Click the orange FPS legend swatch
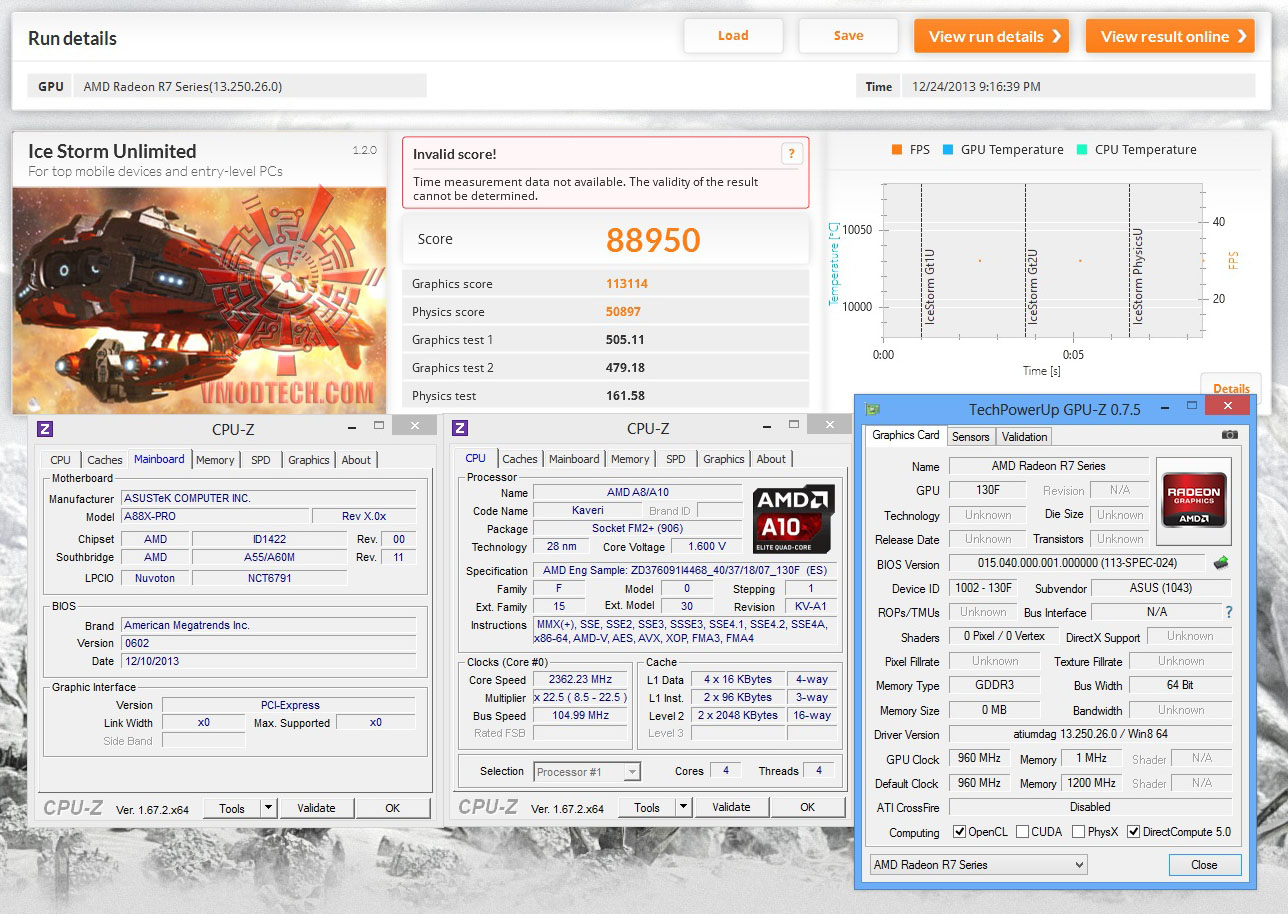Screen dimensions: 1288x914 pos(897,150)
